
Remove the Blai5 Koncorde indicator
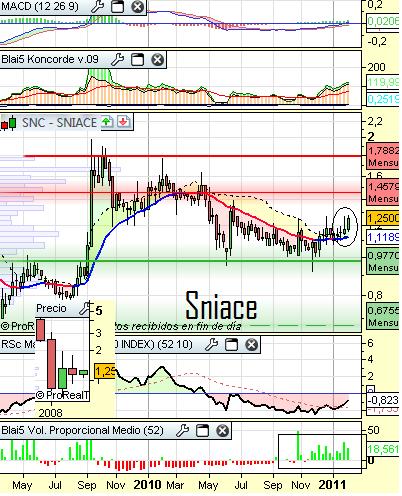pos(157,60)
